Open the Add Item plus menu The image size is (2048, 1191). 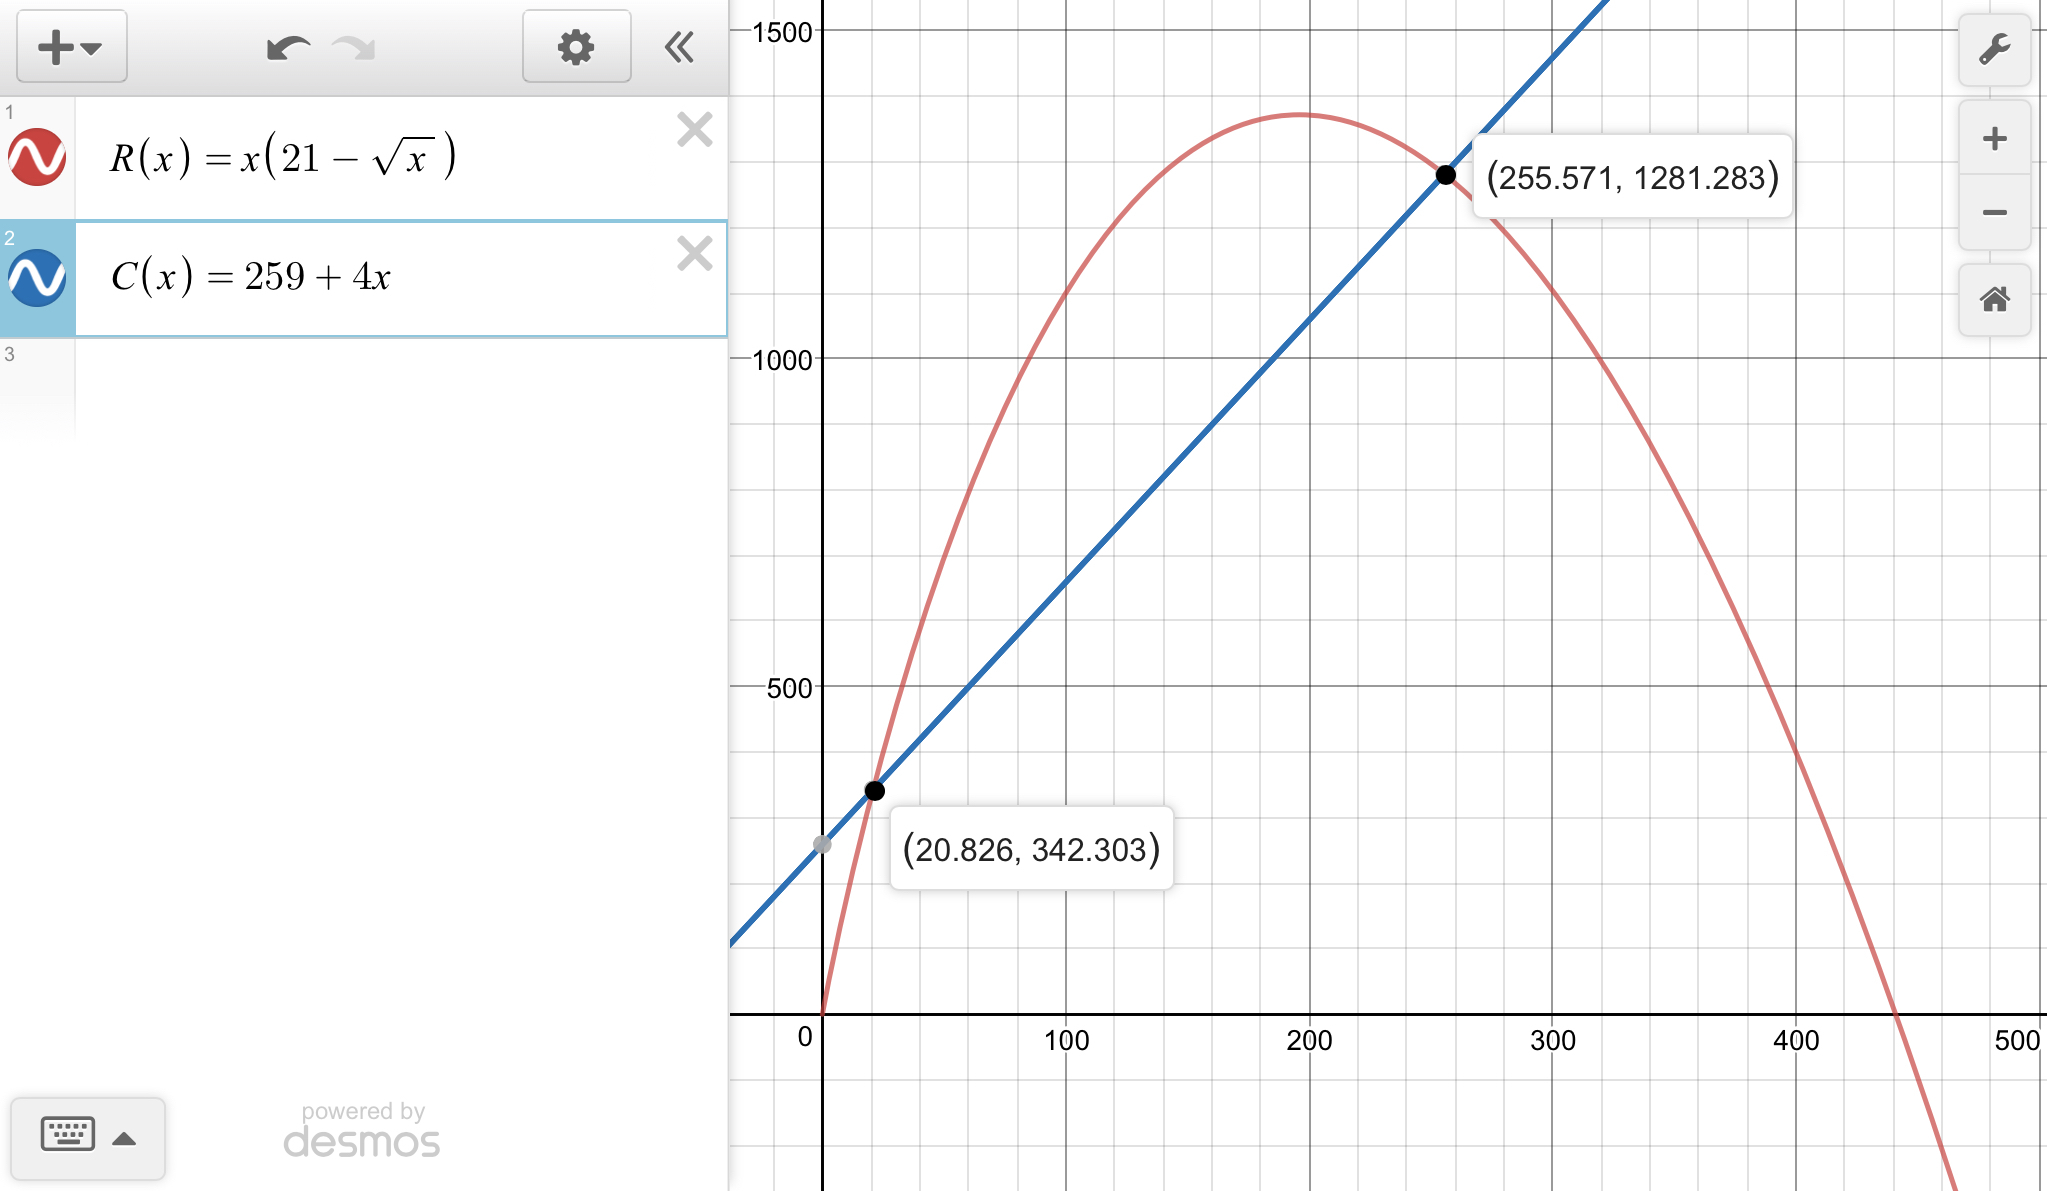70,47
